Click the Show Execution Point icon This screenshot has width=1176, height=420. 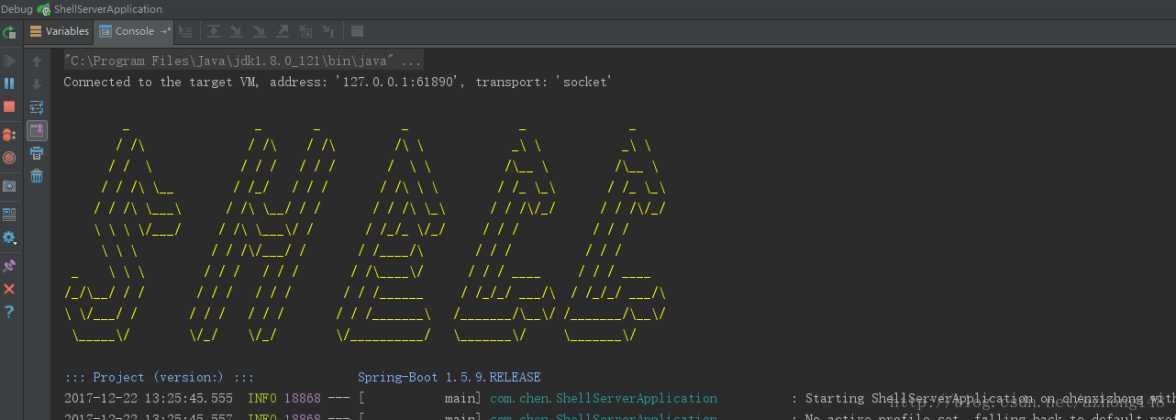(185, 32)
